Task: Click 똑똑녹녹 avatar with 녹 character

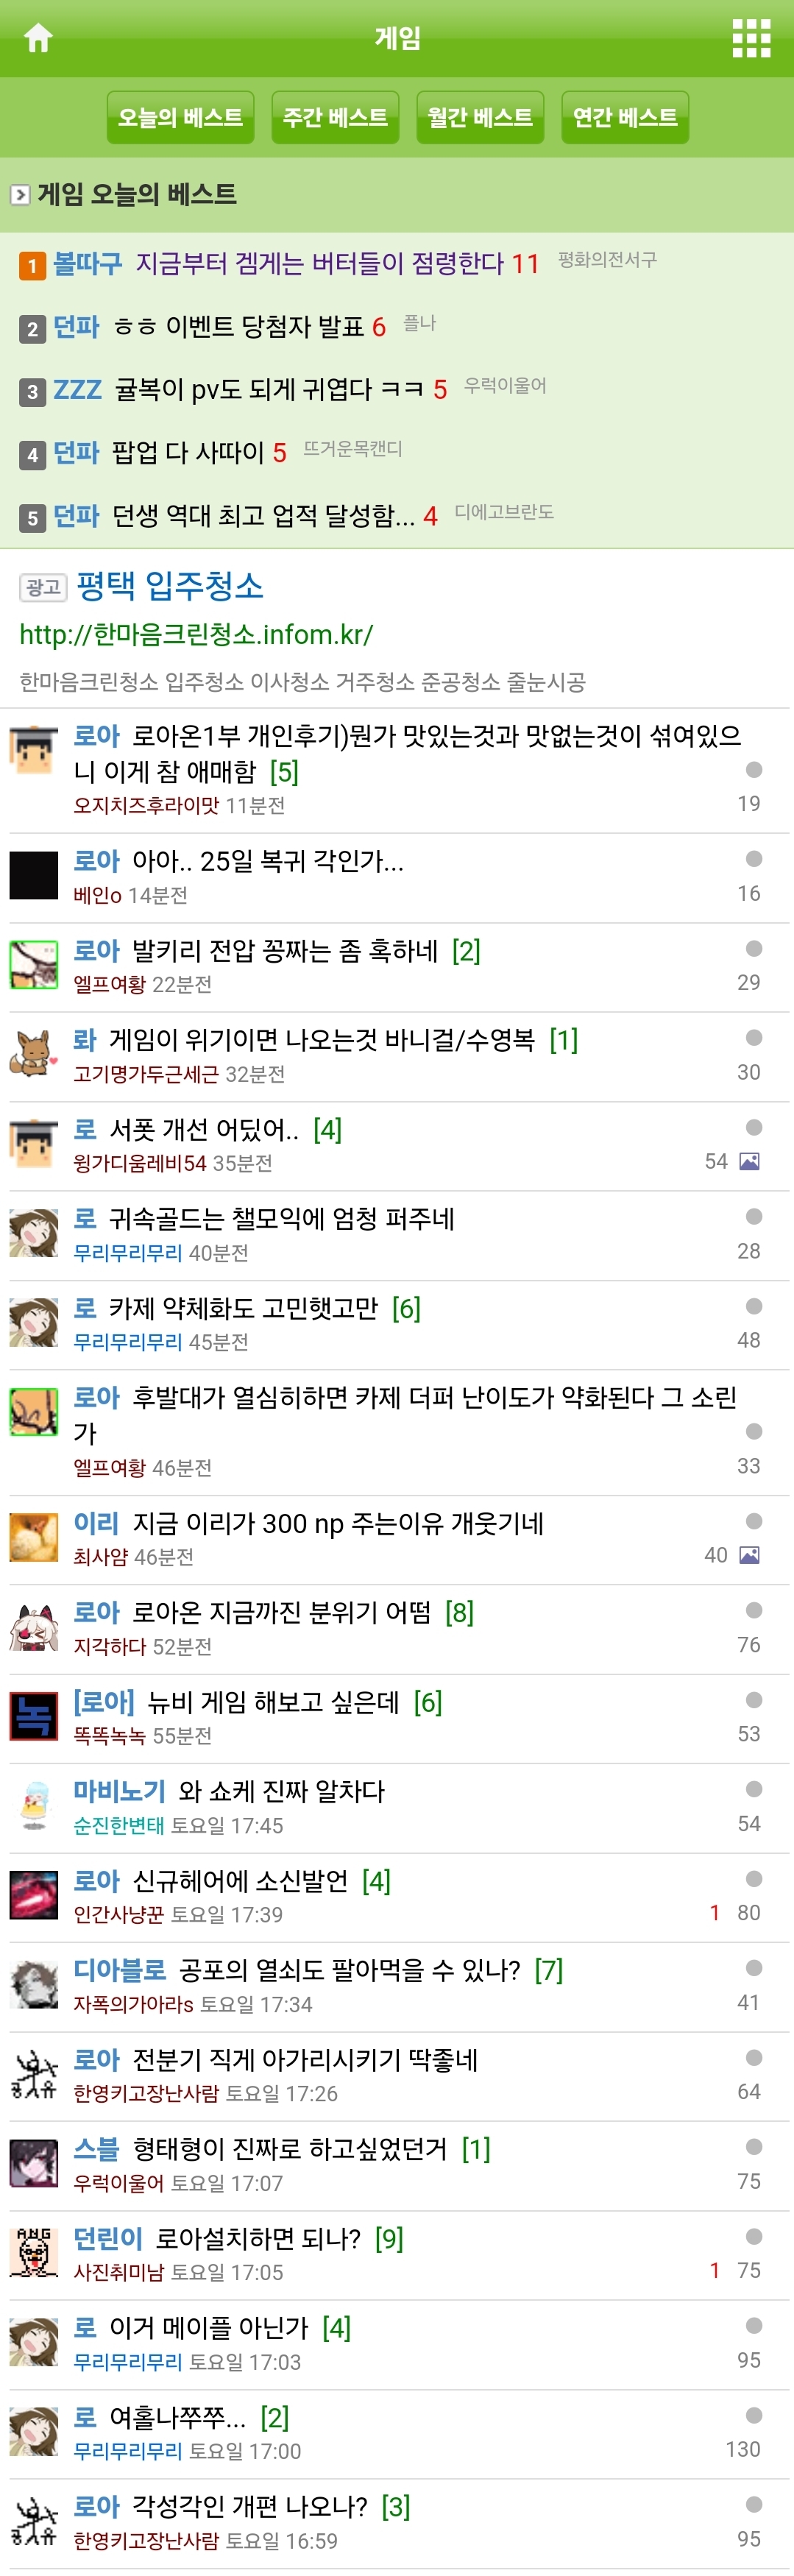Action: [x=34, y=1716]
